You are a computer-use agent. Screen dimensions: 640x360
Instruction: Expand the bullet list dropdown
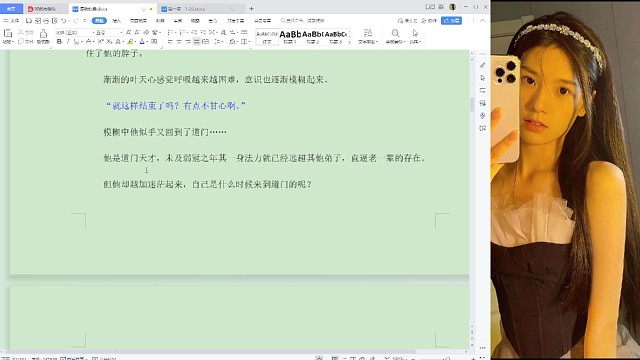175,32
